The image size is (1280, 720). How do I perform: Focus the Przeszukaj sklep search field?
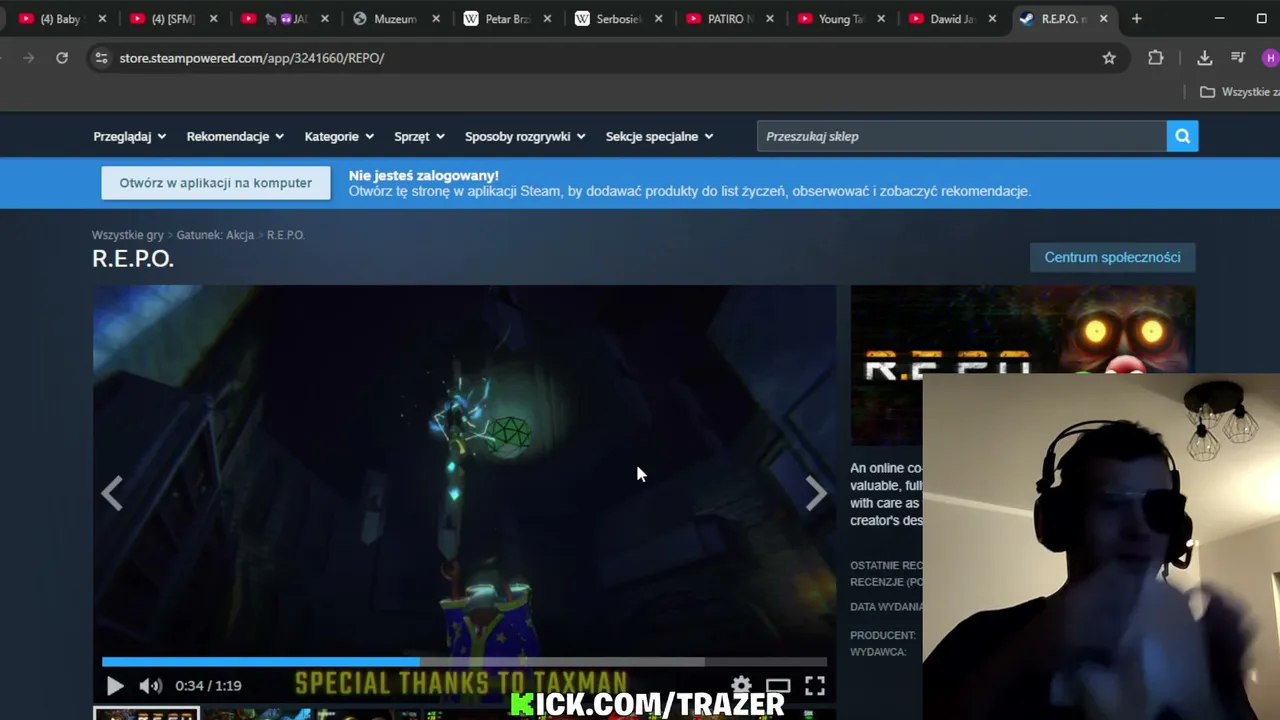click(962, 136)
